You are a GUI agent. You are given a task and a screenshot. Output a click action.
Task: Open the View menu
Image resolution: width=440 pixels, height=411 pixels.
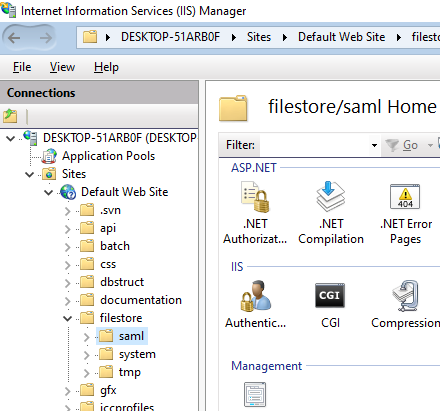coord(62,67)
